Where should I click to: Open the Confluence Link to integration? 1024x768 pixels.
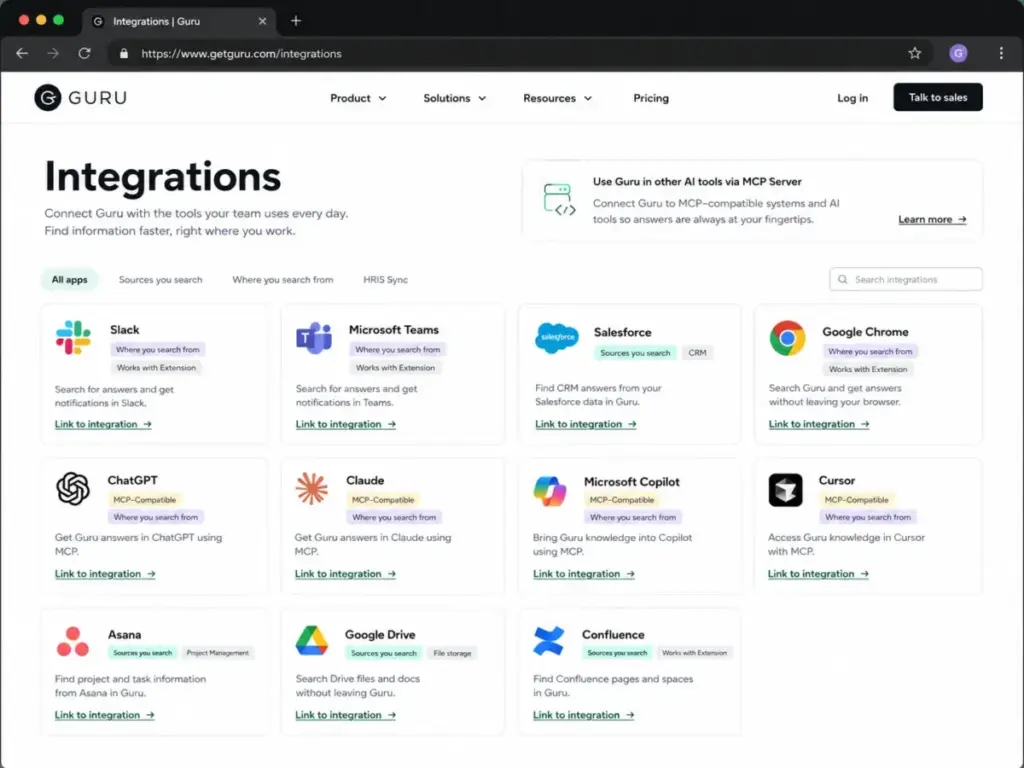[x=583, y=715]
